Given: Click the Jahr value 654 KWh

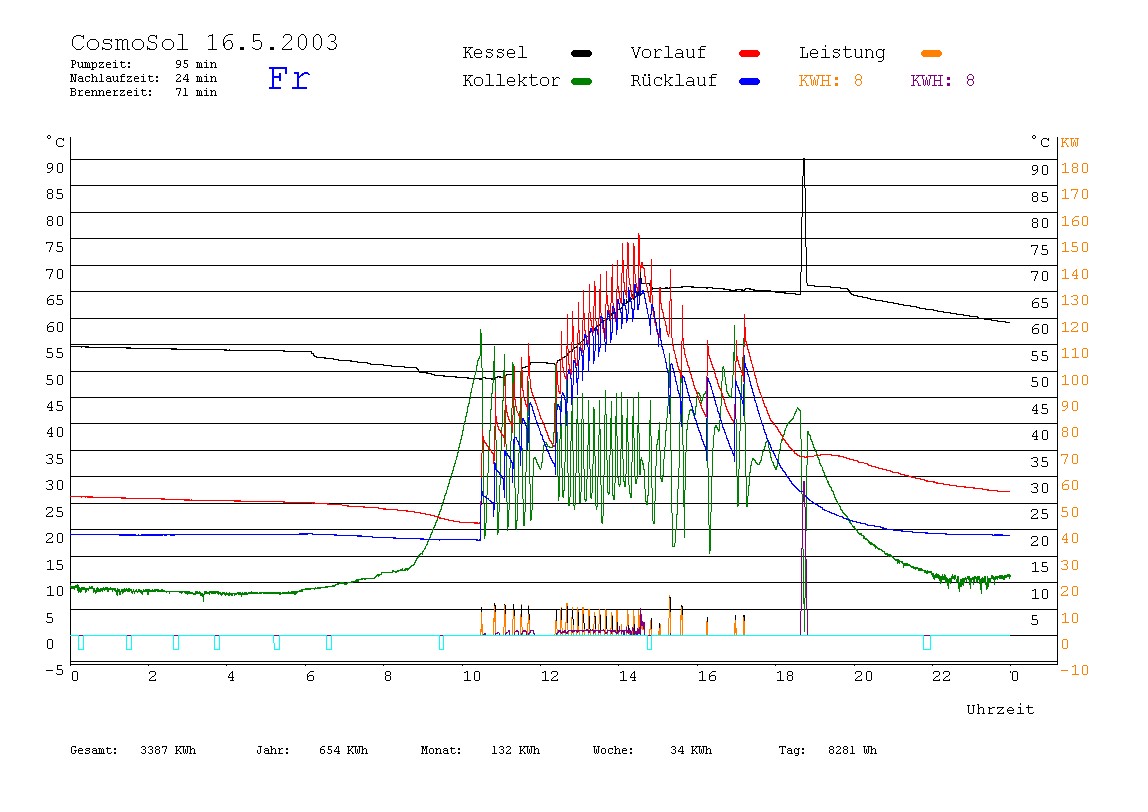Looking at the screenshot, I should coord(343,750).
